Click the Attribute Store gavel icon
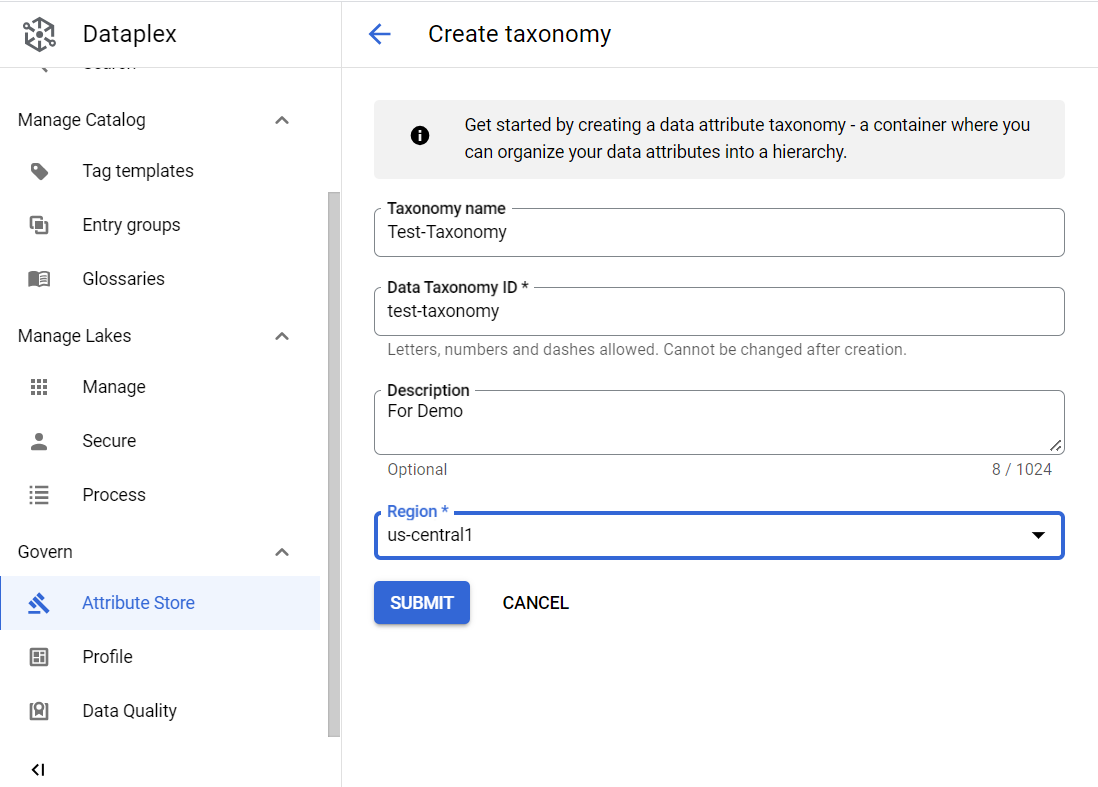This screenshot has height=787, width=1098. tap(39, 603)
